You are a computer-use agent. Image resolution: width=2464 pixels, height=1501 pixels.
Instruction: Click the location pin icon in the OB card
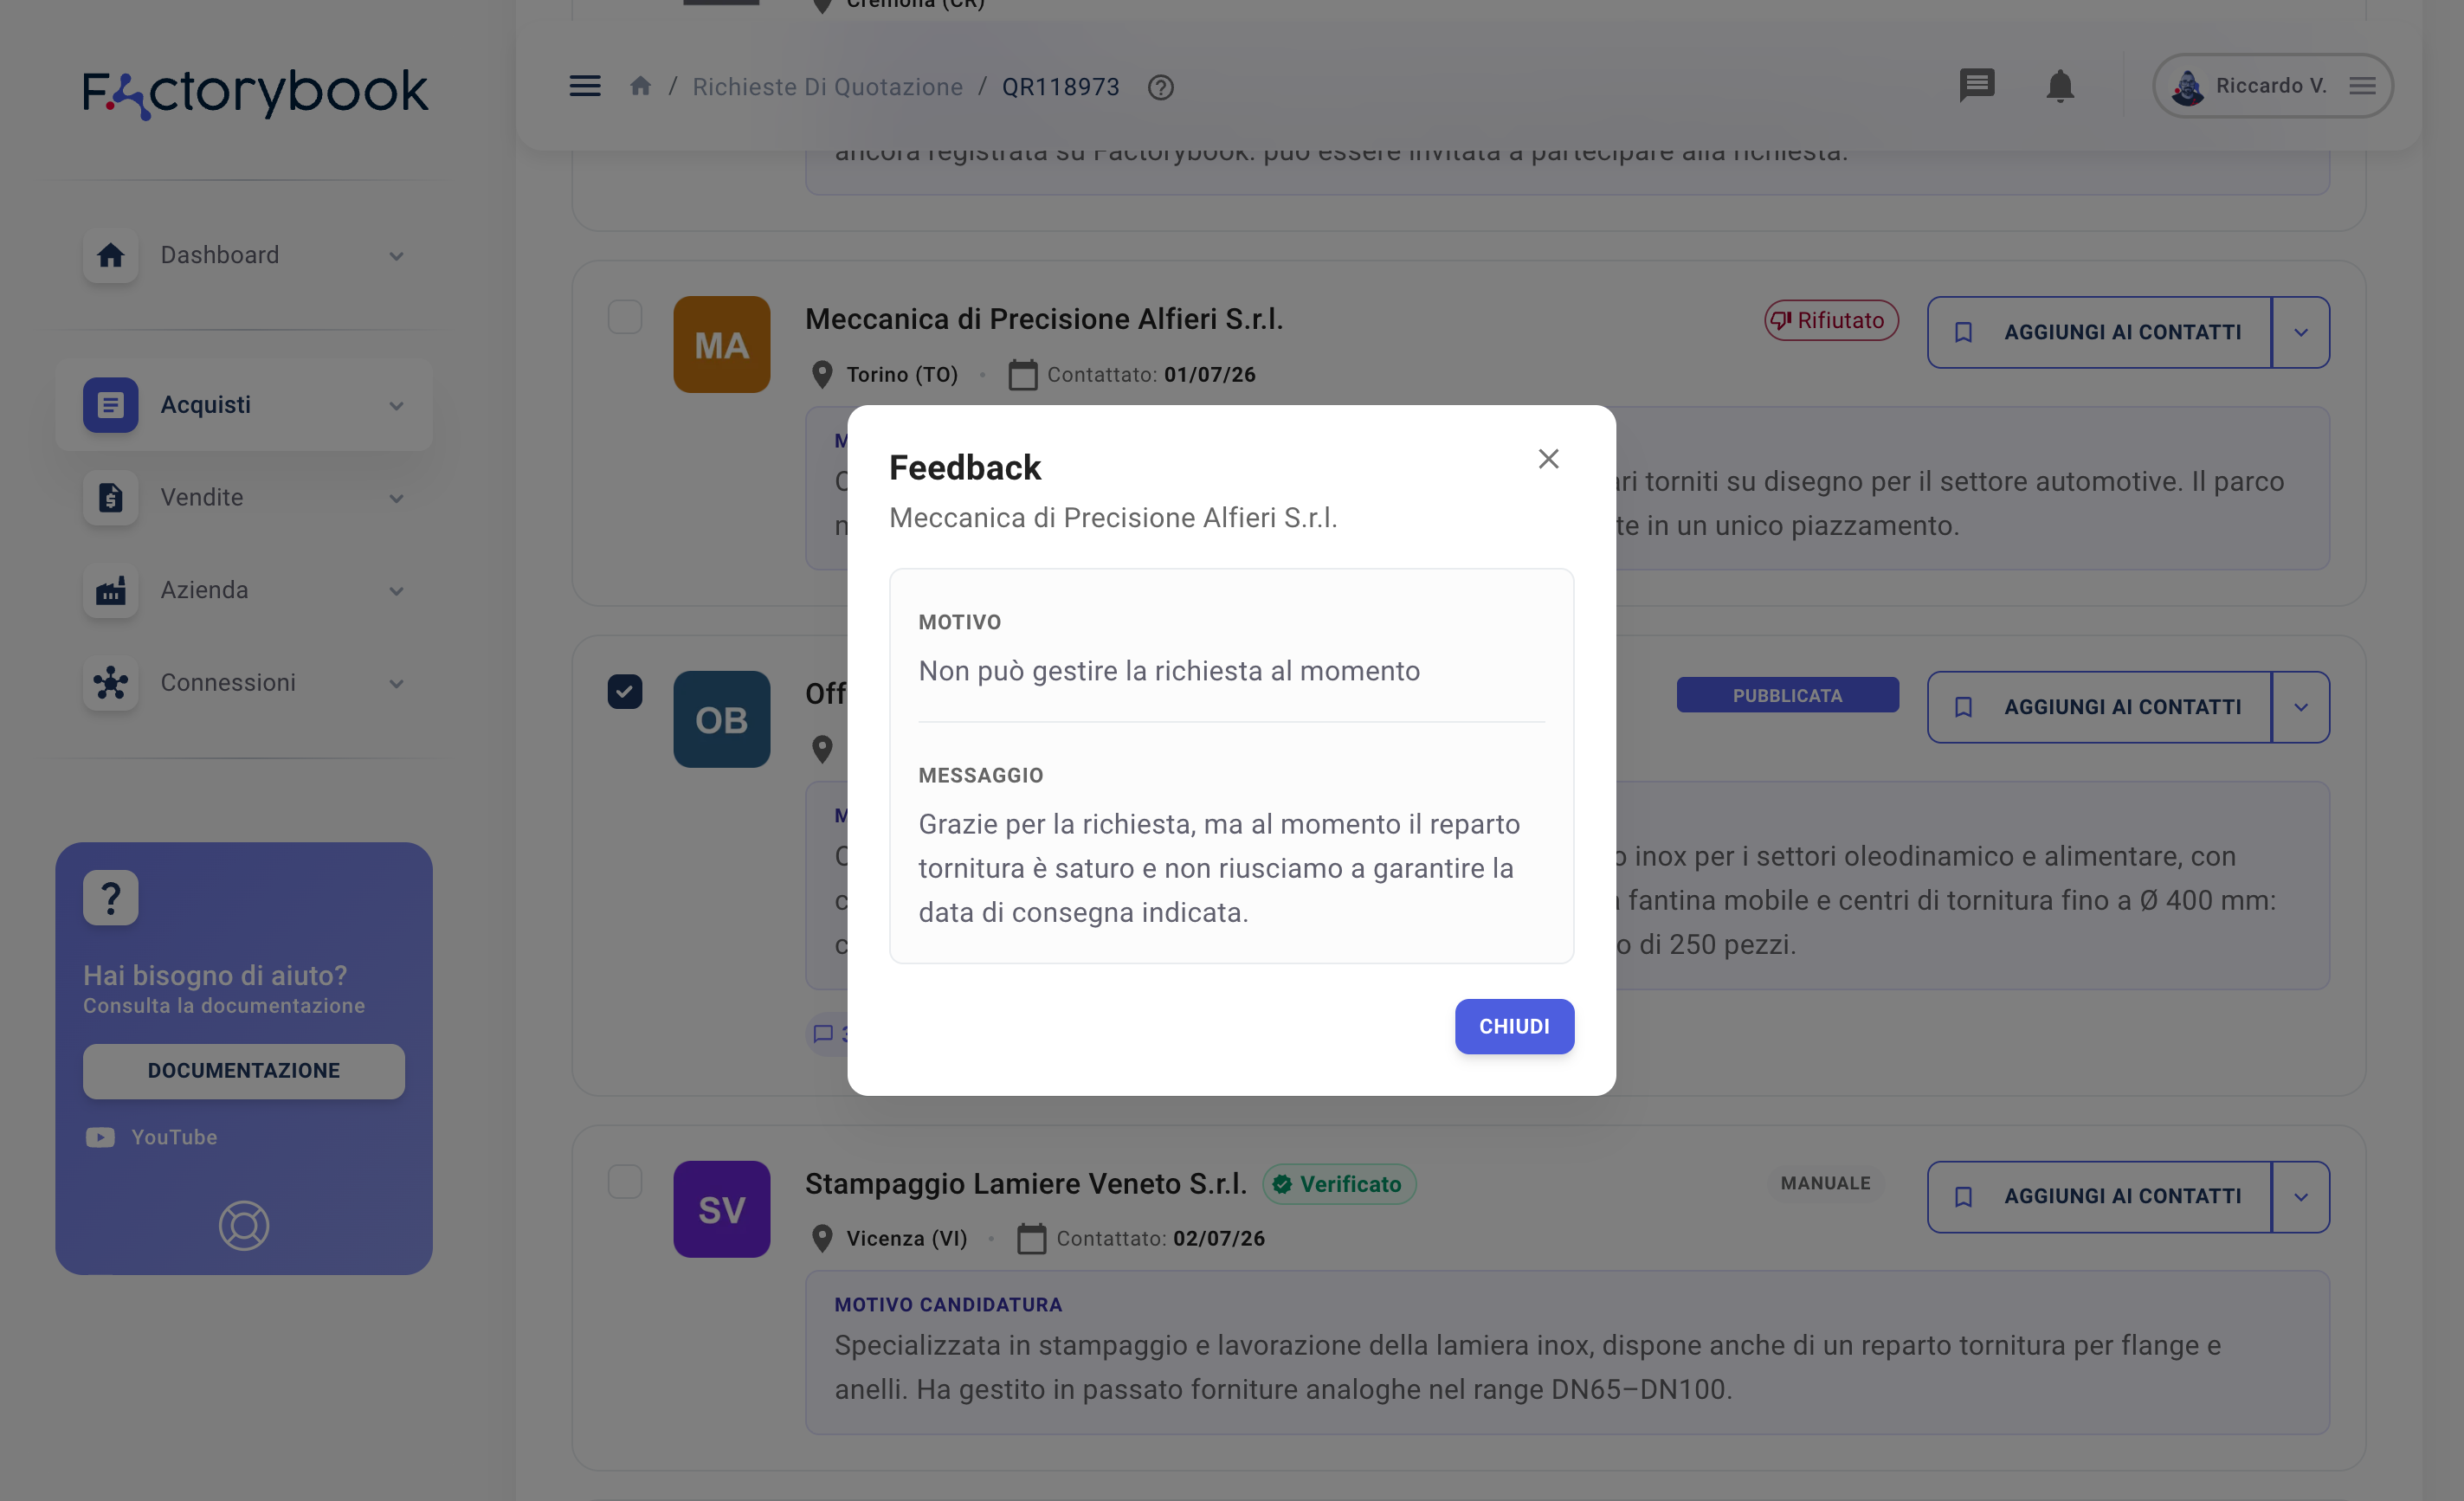pyautogui.click(x=822, y=749)
